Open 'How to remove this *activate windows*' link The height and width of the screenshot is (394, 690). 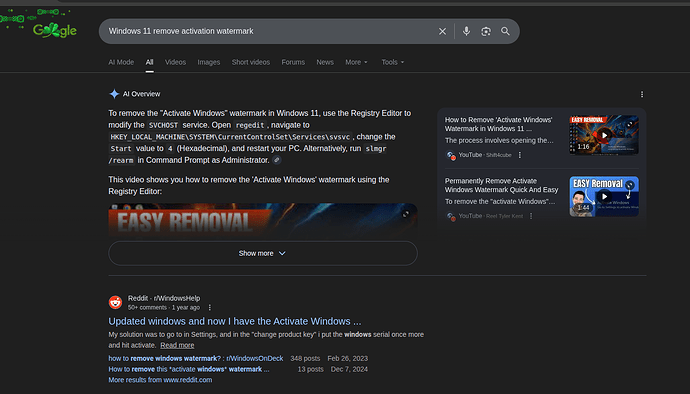189,369
